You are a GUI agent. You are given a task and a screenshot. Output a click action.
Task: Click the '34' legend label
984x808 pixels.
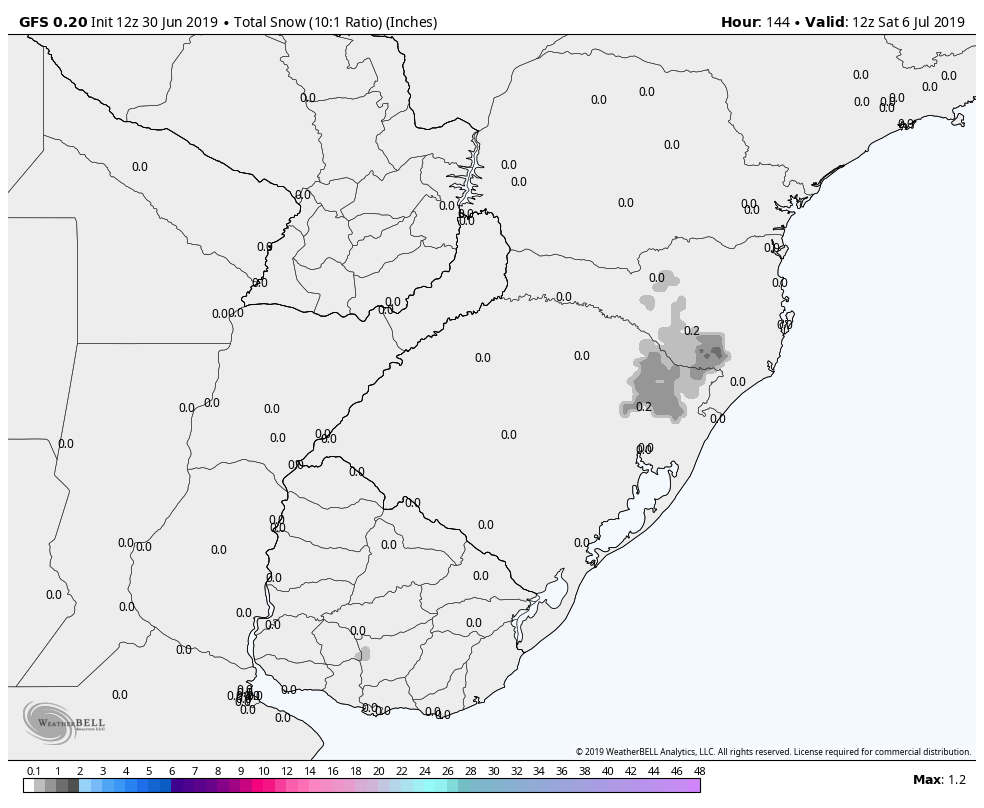tap(539, 771)
